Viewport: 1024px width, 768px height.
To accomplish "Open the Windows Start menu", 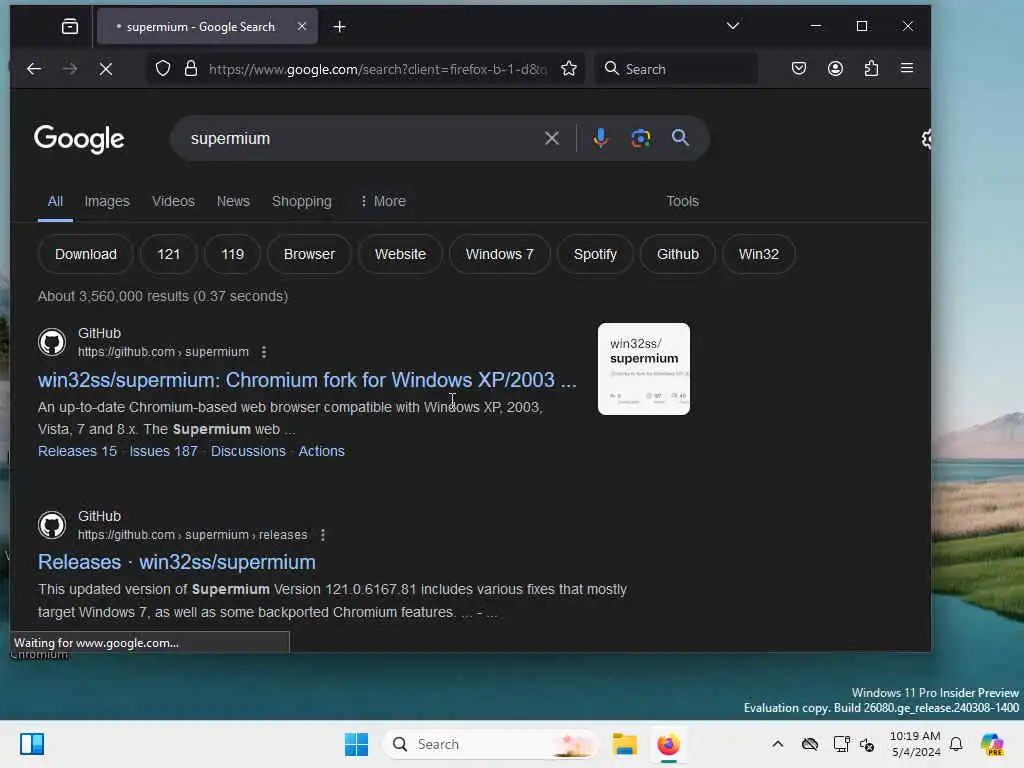I will (x=357, y=744).
